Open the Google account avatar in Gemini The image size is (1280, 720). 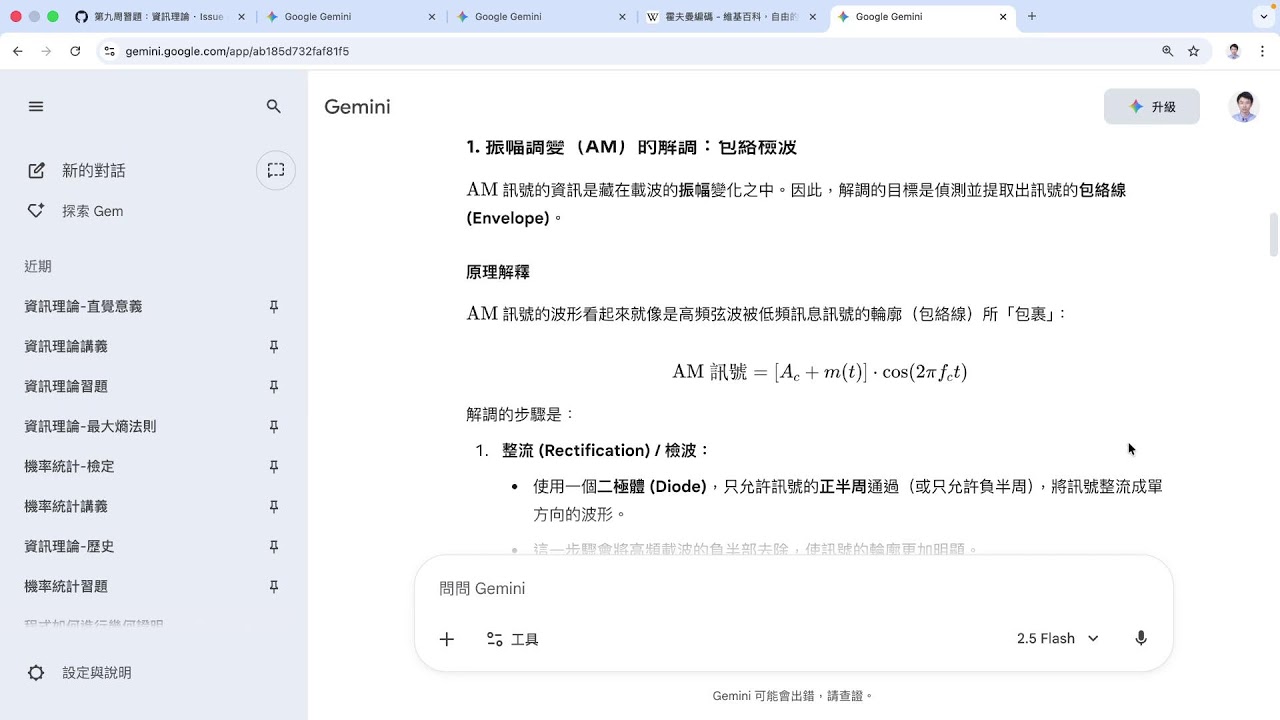point(1244,107)
